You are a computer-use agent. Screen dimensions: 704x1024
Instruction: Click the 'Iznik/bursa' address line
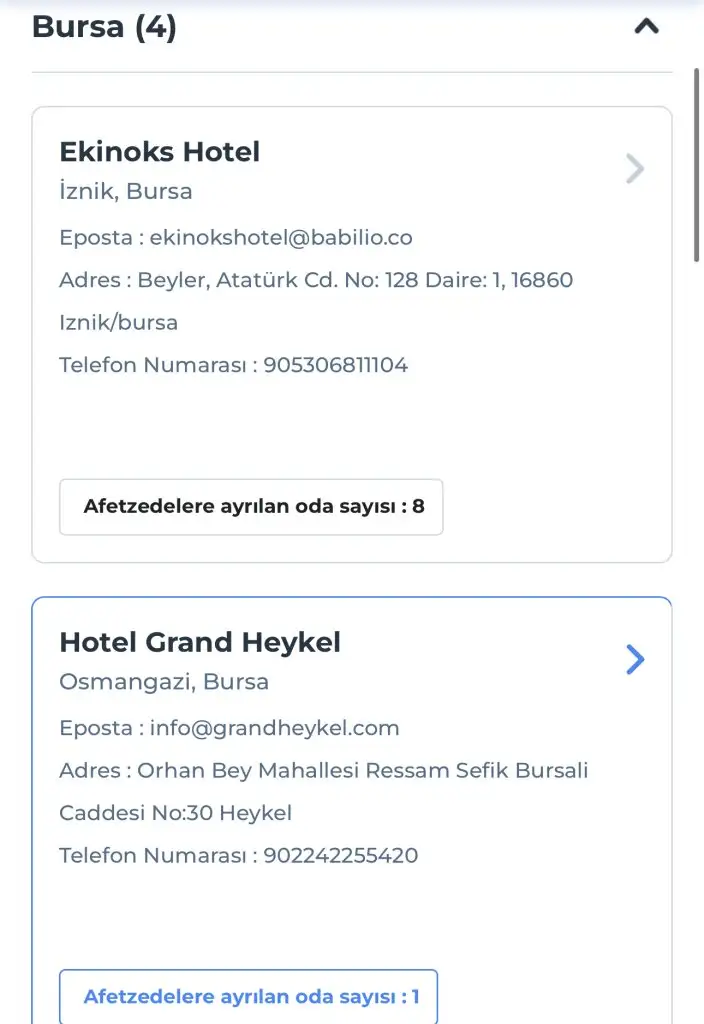pos(118,323)
